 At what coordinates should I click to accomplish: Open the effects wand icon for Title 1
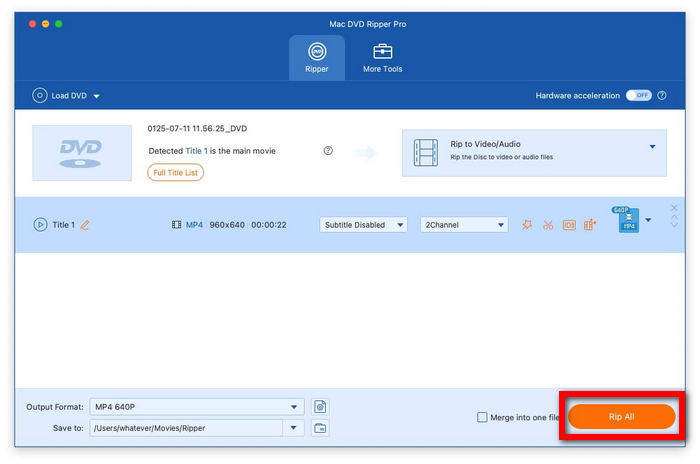(527, 225)
